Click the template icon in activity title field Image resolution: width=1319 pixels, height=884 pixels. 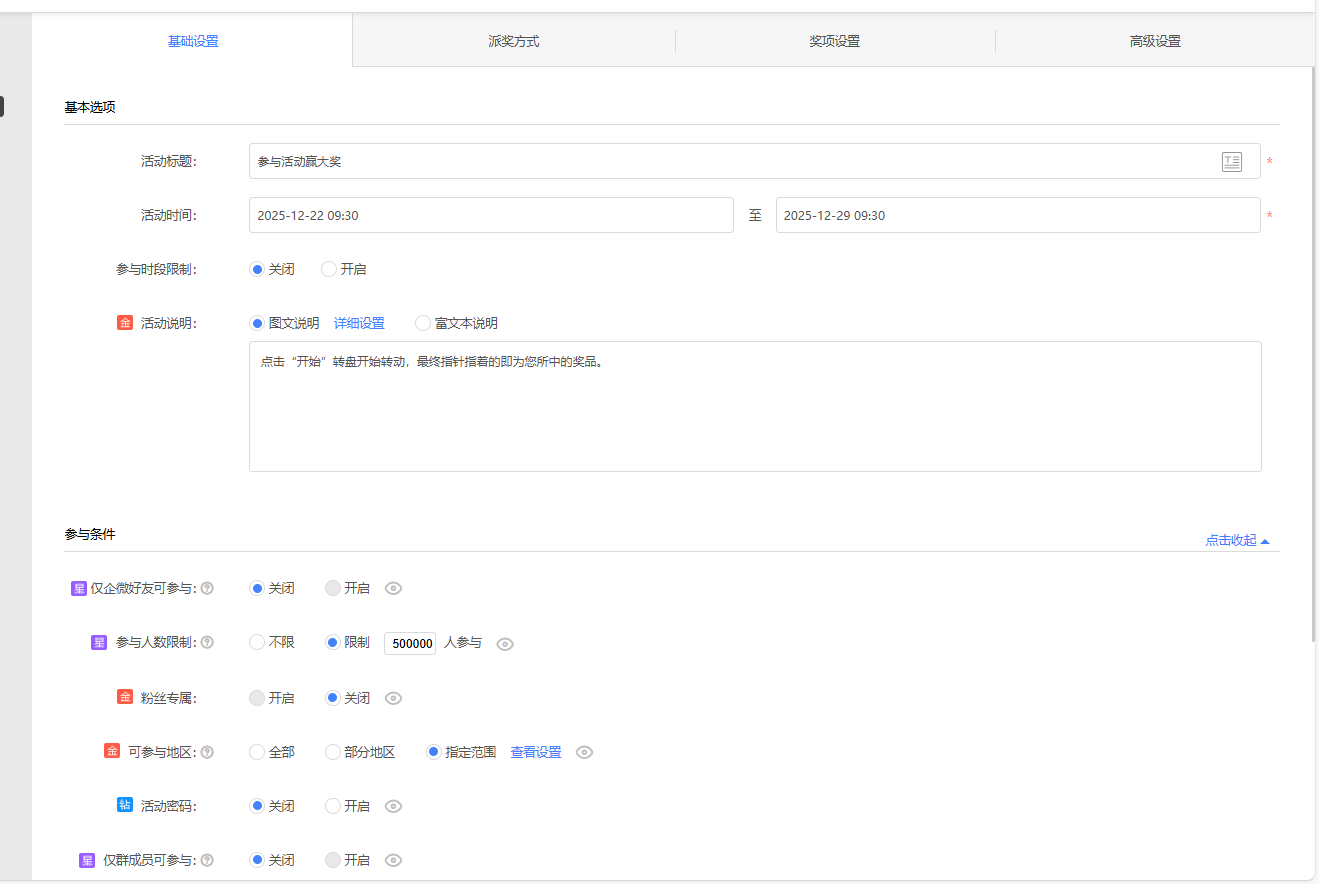(1231, 162)
